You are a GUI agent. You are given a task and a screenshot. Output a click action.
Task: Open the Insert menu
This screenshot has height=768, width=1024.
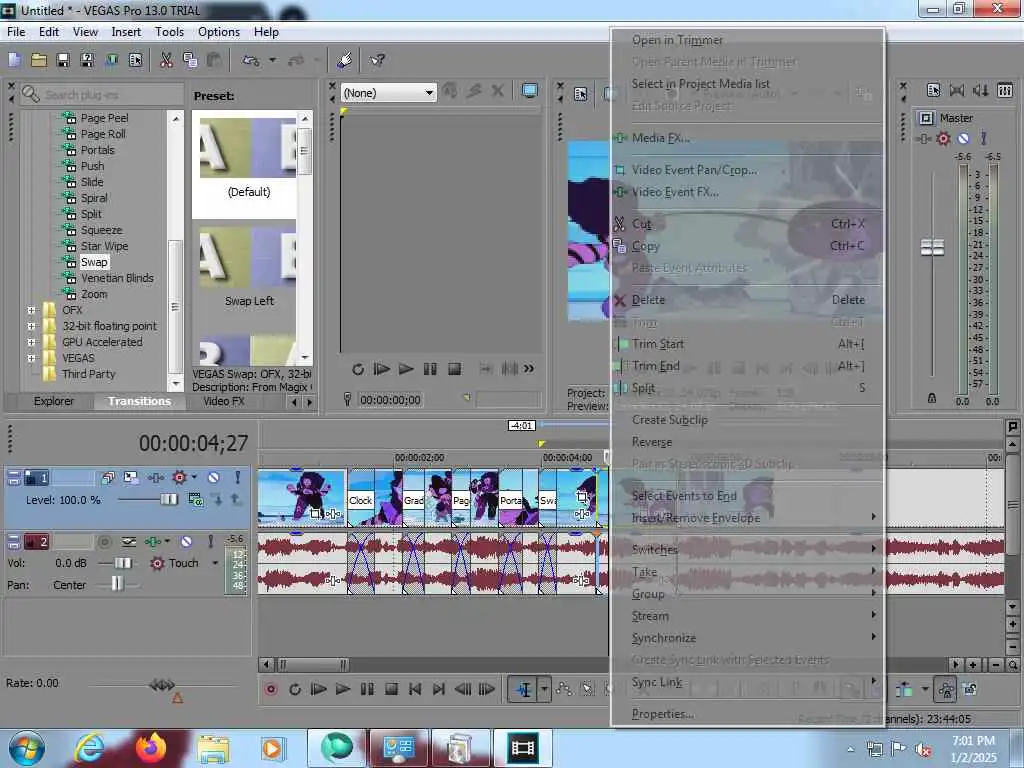tap(126, 32)
